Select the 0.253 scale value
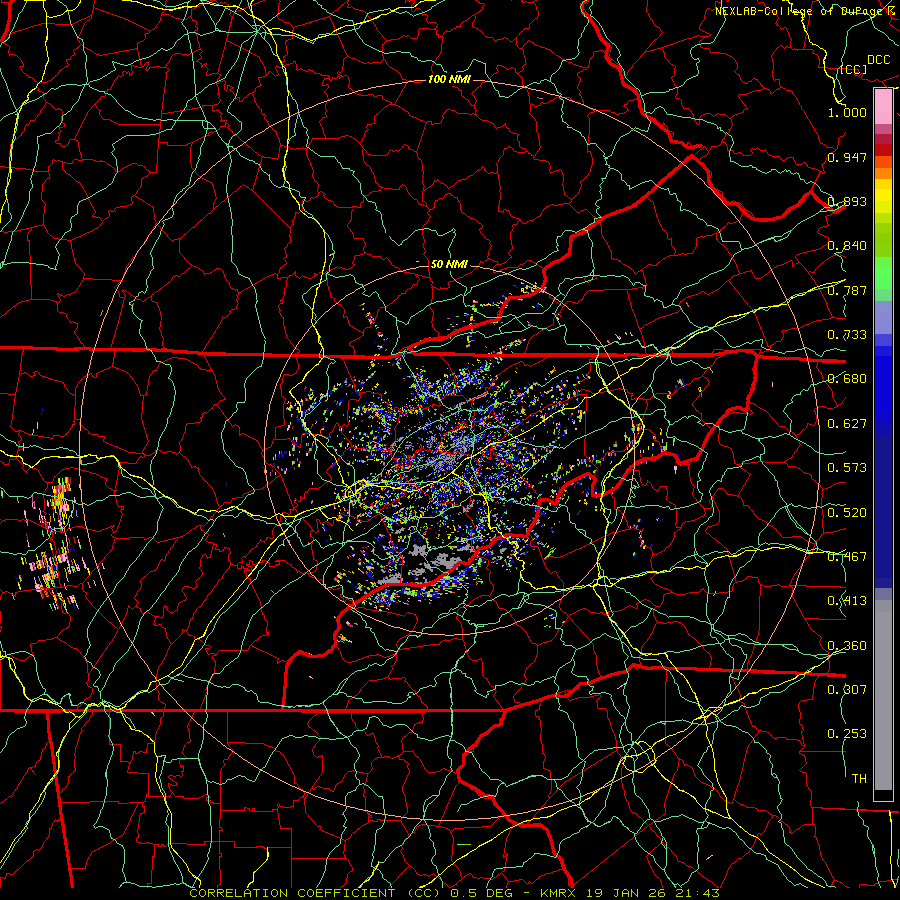900x900 pixels. point(847,734)
